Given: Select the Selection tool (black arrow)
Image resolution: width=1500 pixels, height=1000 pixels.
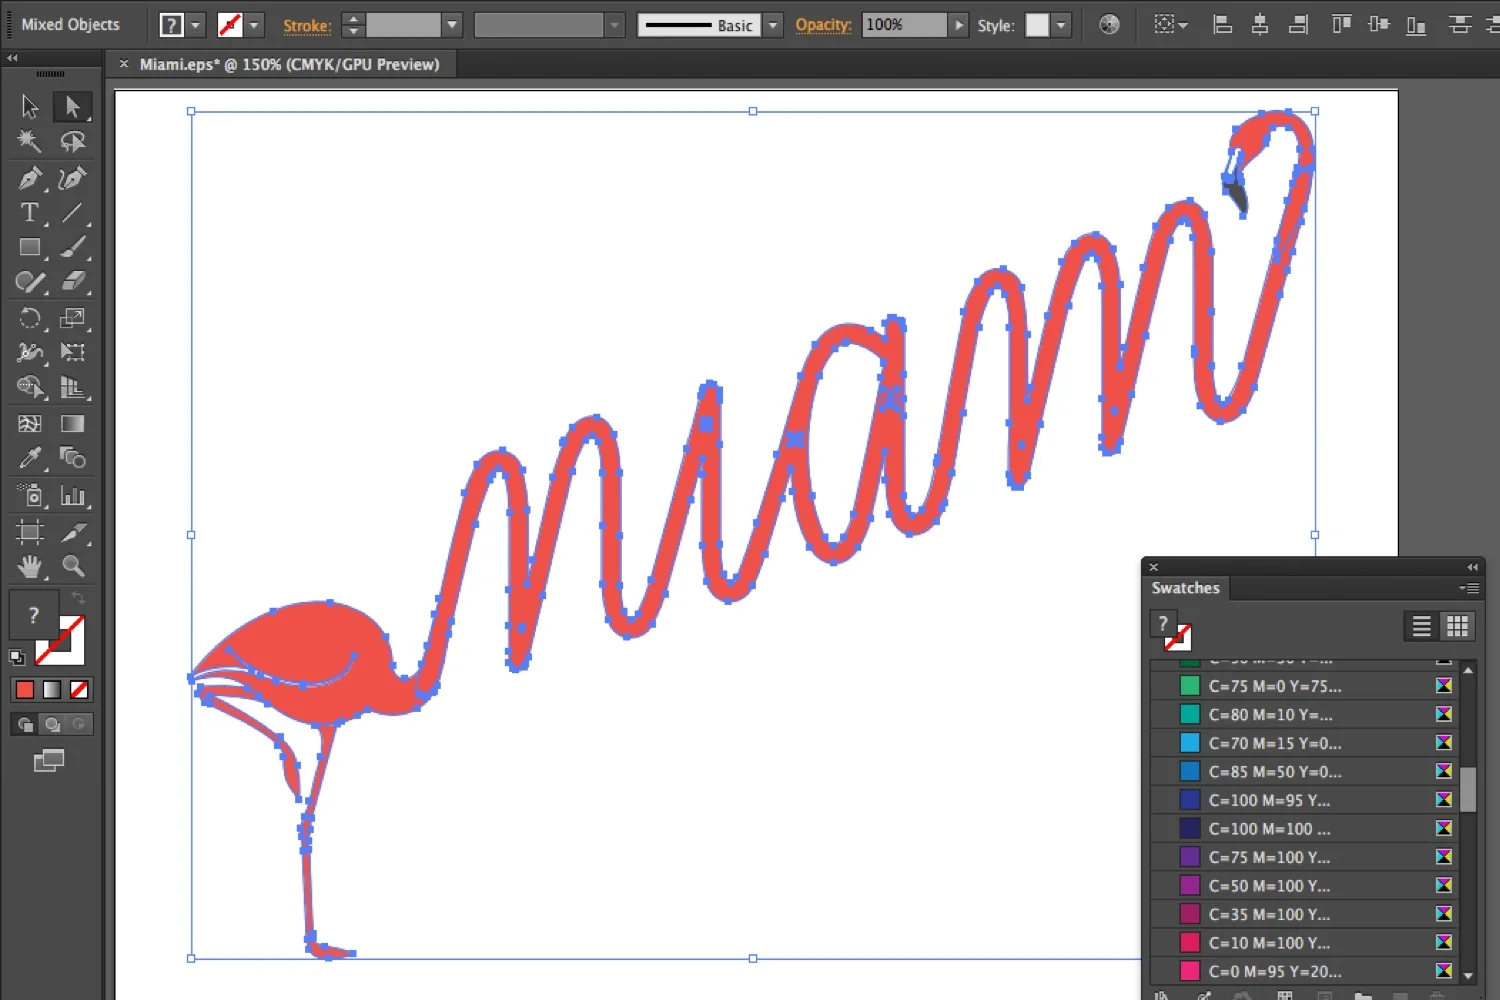Looking at the screenshot, I should (29, 106).
